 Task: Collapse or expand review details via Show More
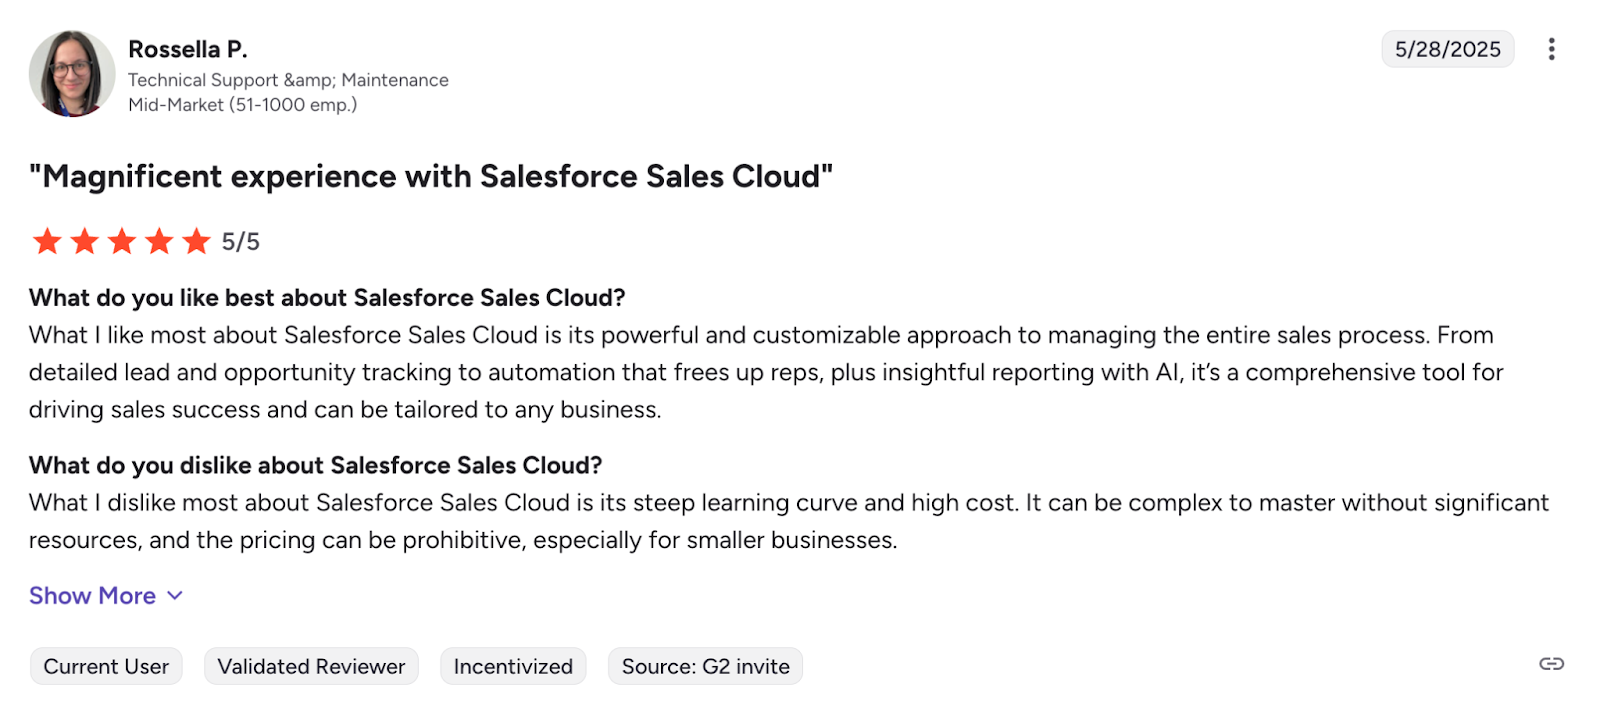pos(92,595)
